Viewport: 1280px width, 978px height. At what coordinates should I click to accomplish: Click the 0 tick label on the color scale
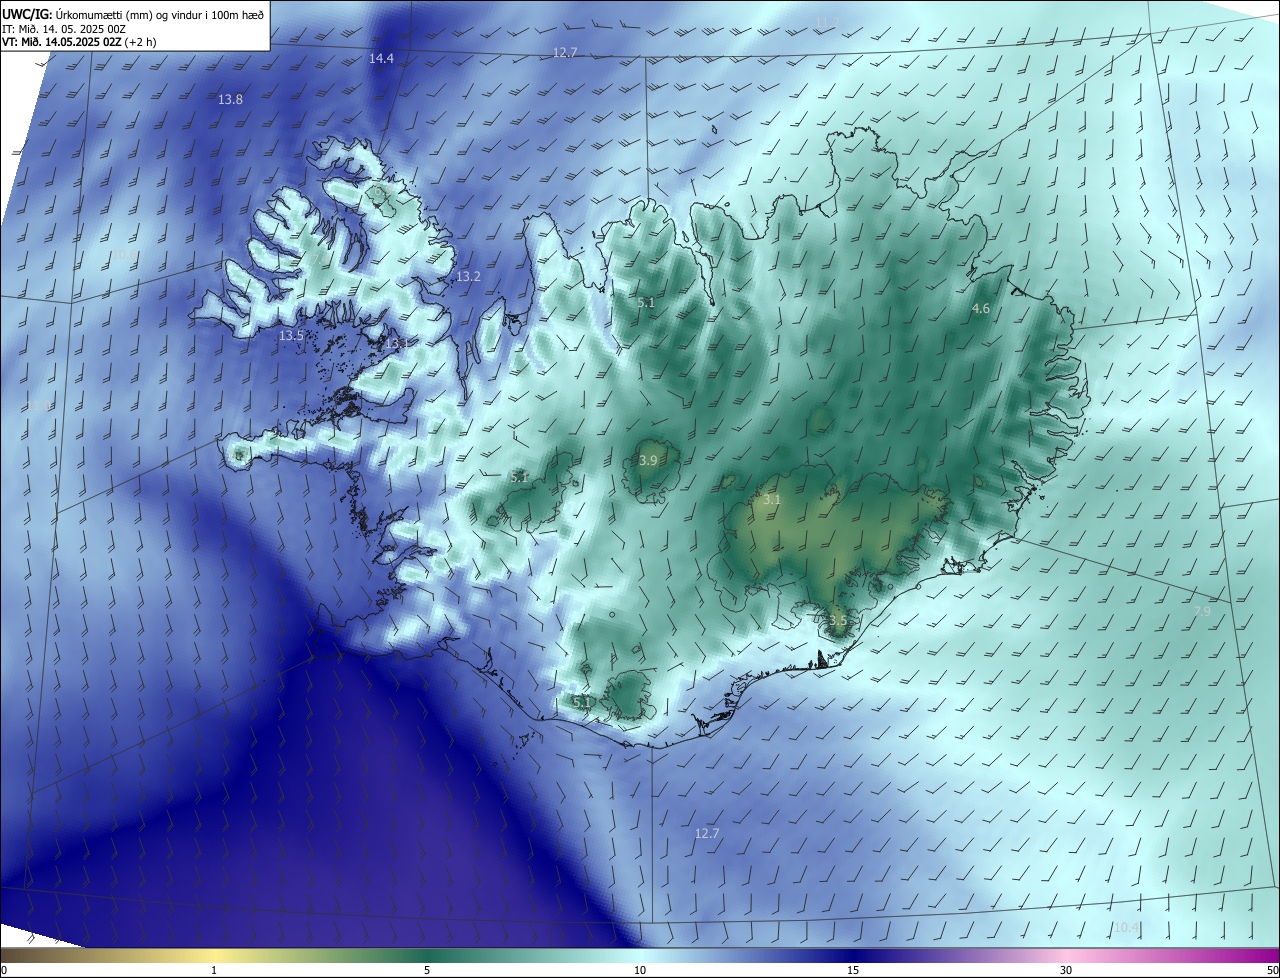(x=3, y=971)
